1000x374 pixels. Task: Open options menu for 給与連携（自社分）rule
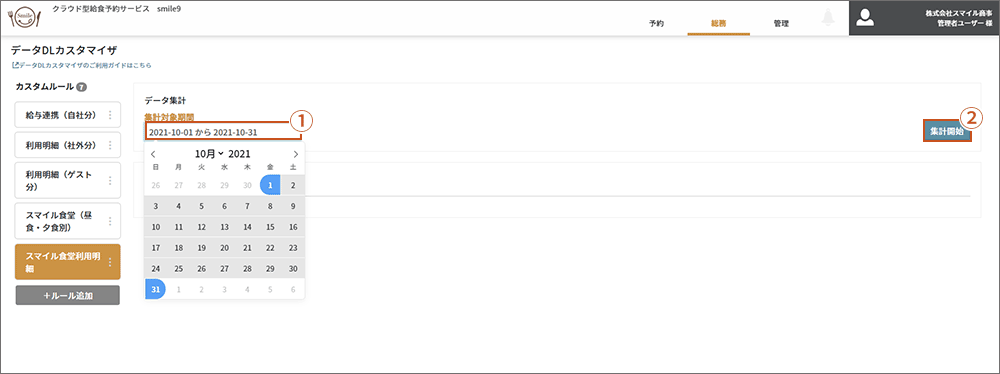(x=110, y=116)
